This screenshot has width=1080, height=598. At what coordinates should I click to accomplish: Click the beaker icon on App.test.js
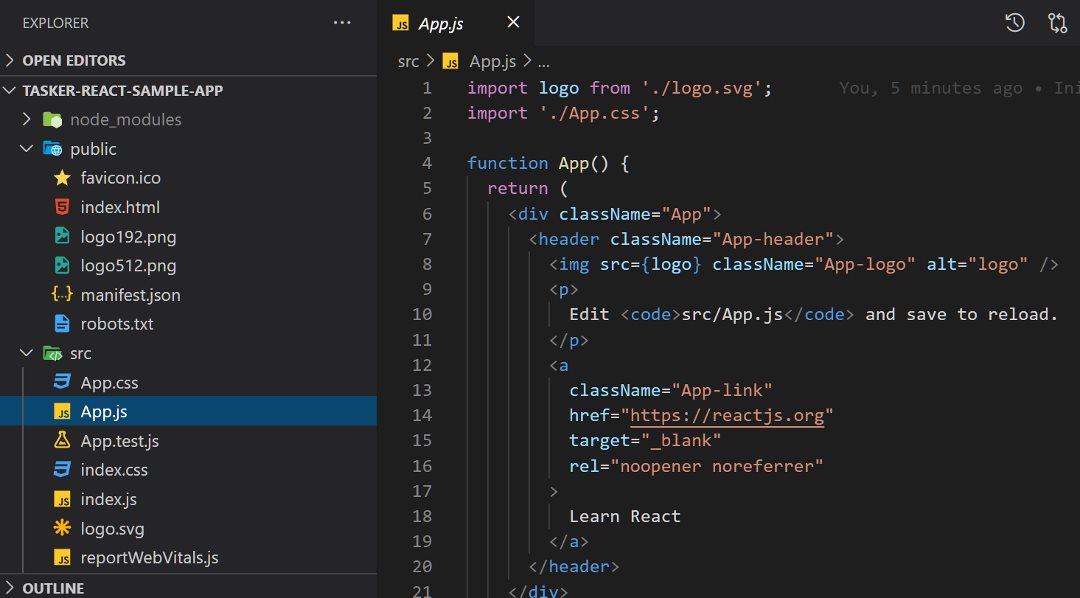(62, 440)
